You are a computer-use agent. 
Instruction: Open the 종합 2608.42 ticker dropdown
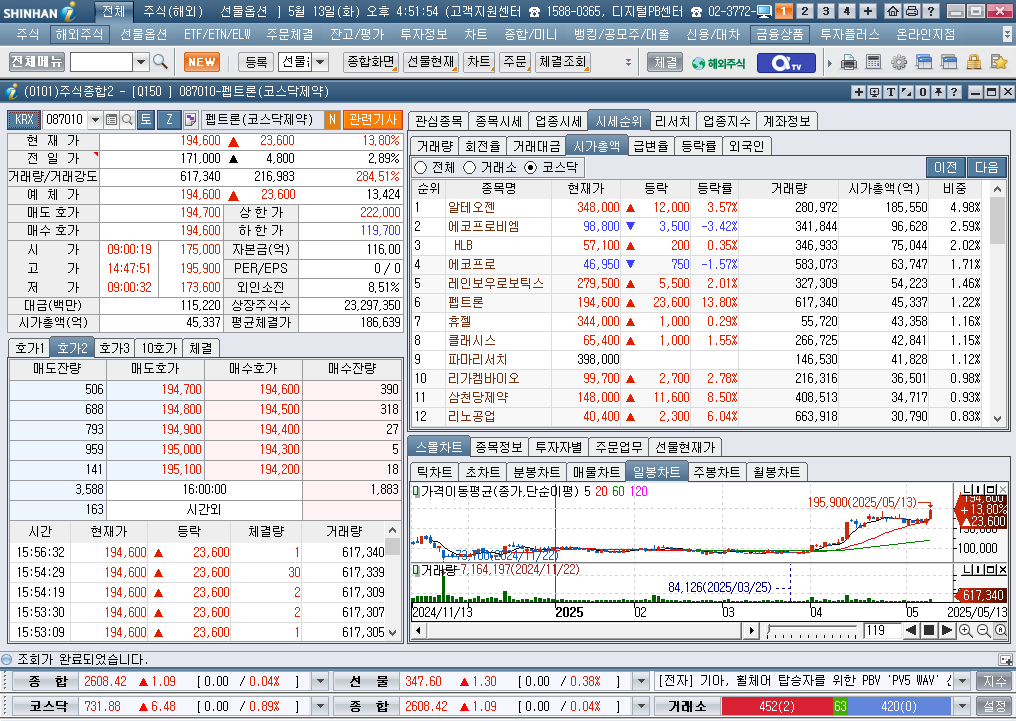point(320,681)
